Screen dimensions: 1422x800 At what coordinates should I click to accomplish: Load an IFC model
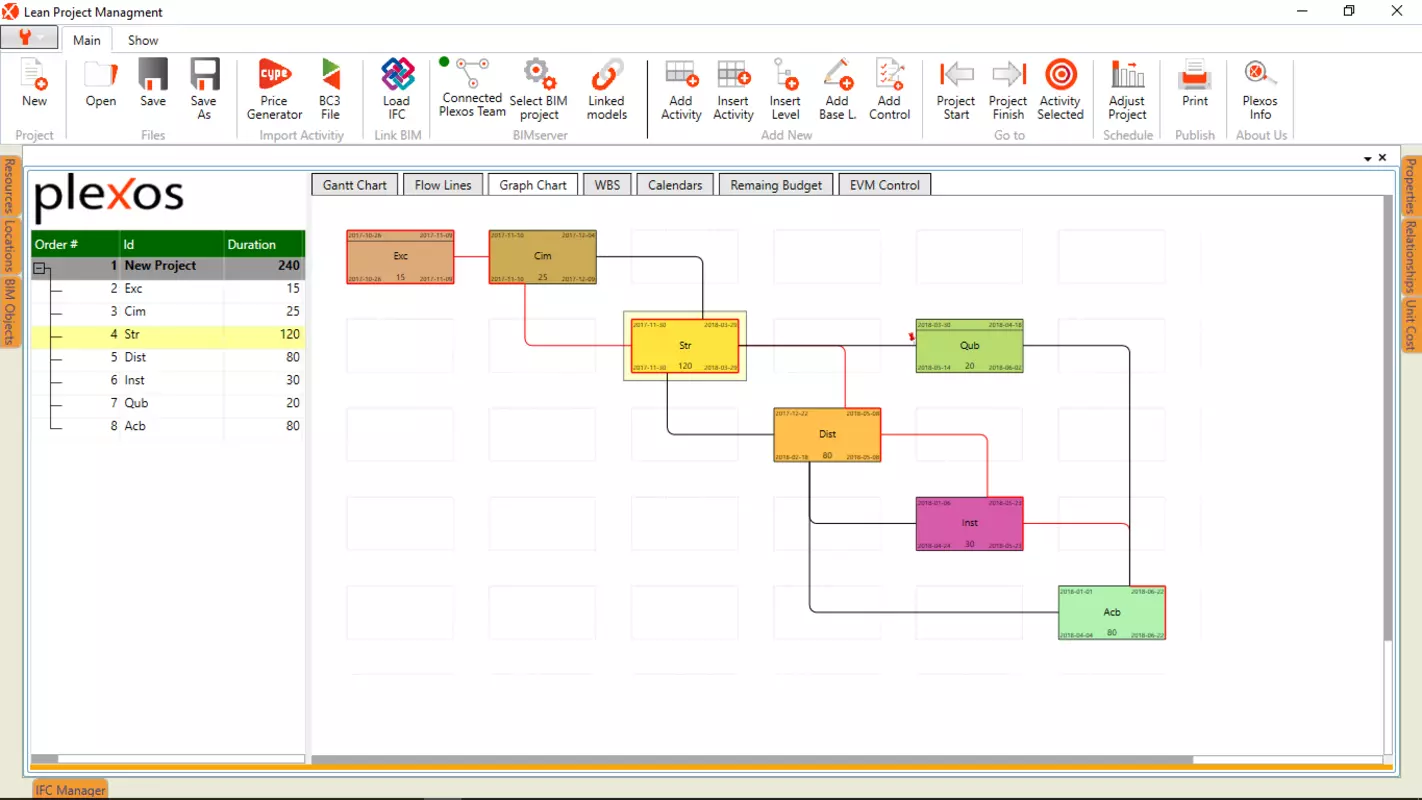(397, 90)
